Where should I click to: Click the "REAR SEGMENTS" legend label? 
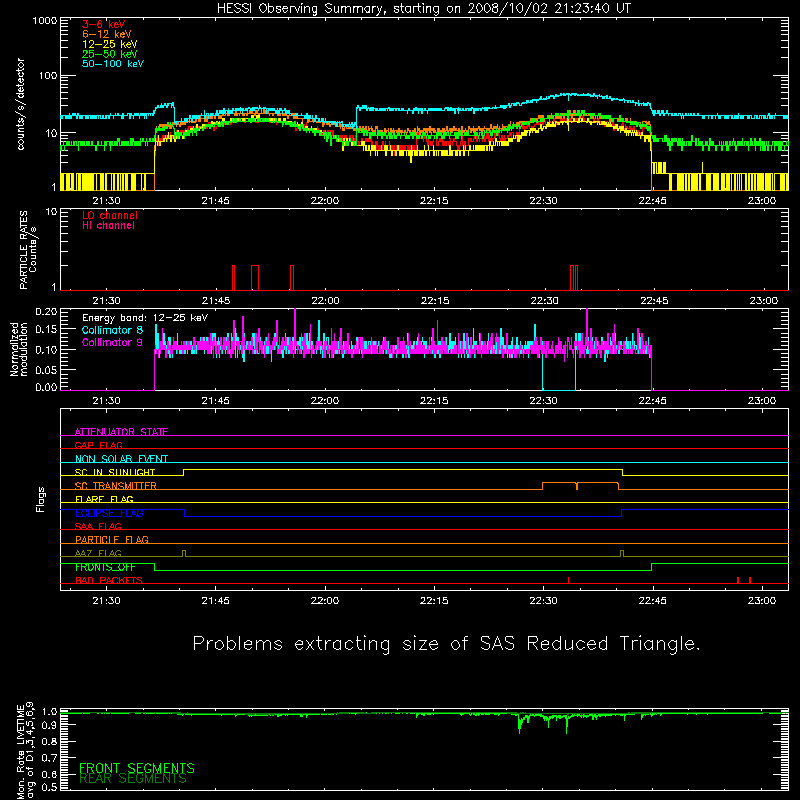(133, 779)
